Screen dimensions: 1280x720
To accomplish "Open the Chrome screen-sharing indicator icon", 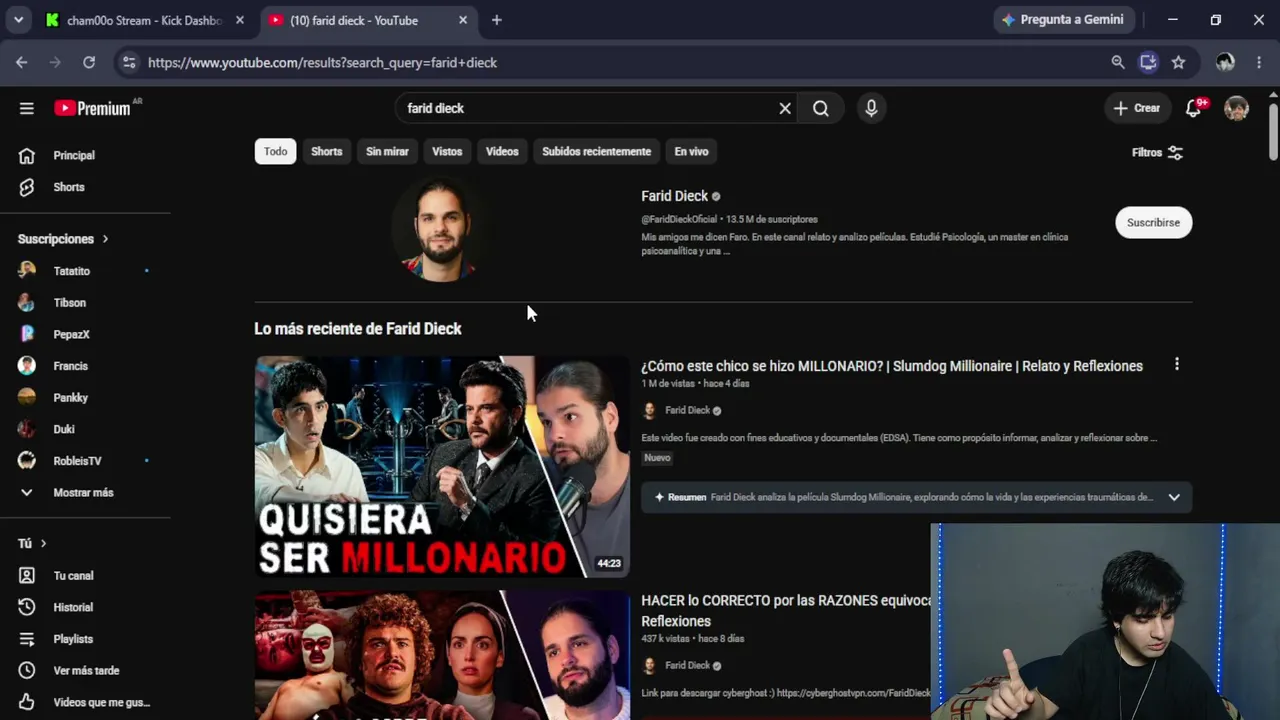I will pos(1148,62).
